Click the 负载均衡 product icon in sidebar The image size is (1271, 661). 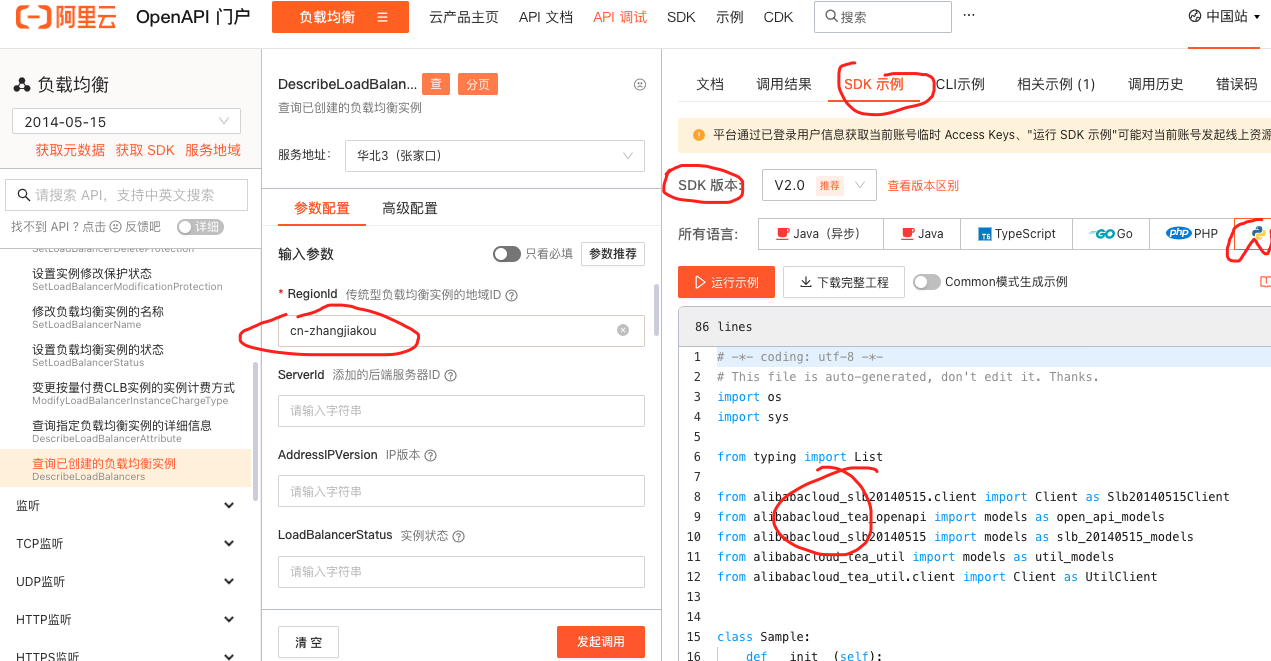tap(22, 84)
